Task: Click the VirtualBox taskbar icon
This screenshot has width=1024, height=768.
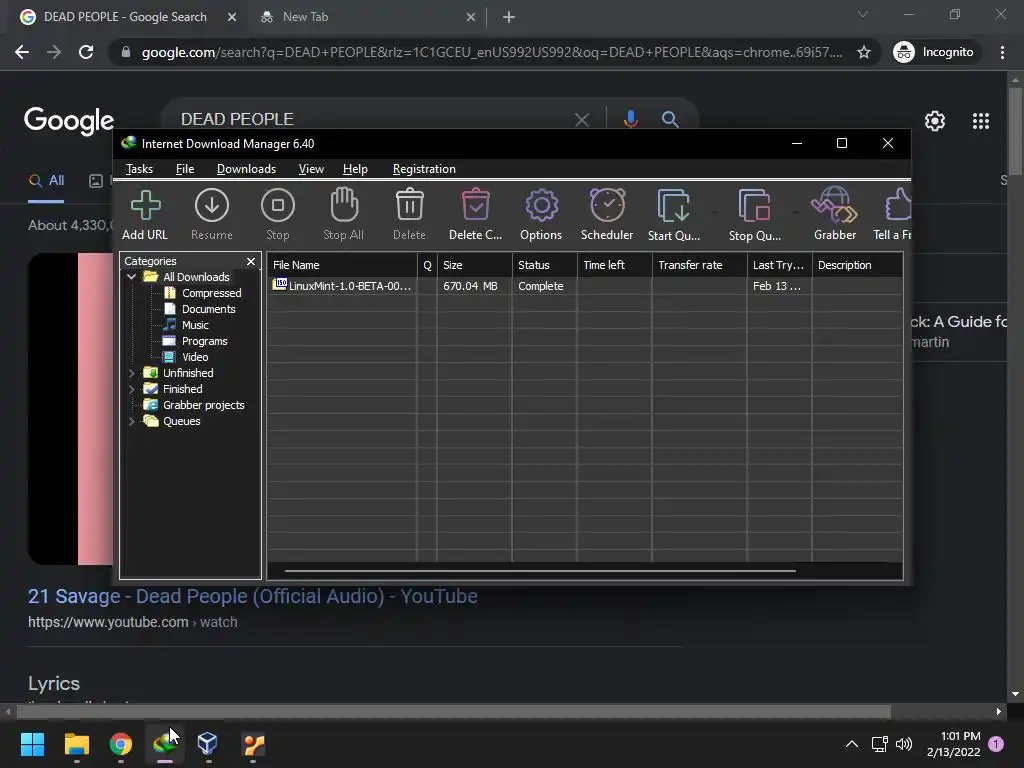Action: (208, 744)
